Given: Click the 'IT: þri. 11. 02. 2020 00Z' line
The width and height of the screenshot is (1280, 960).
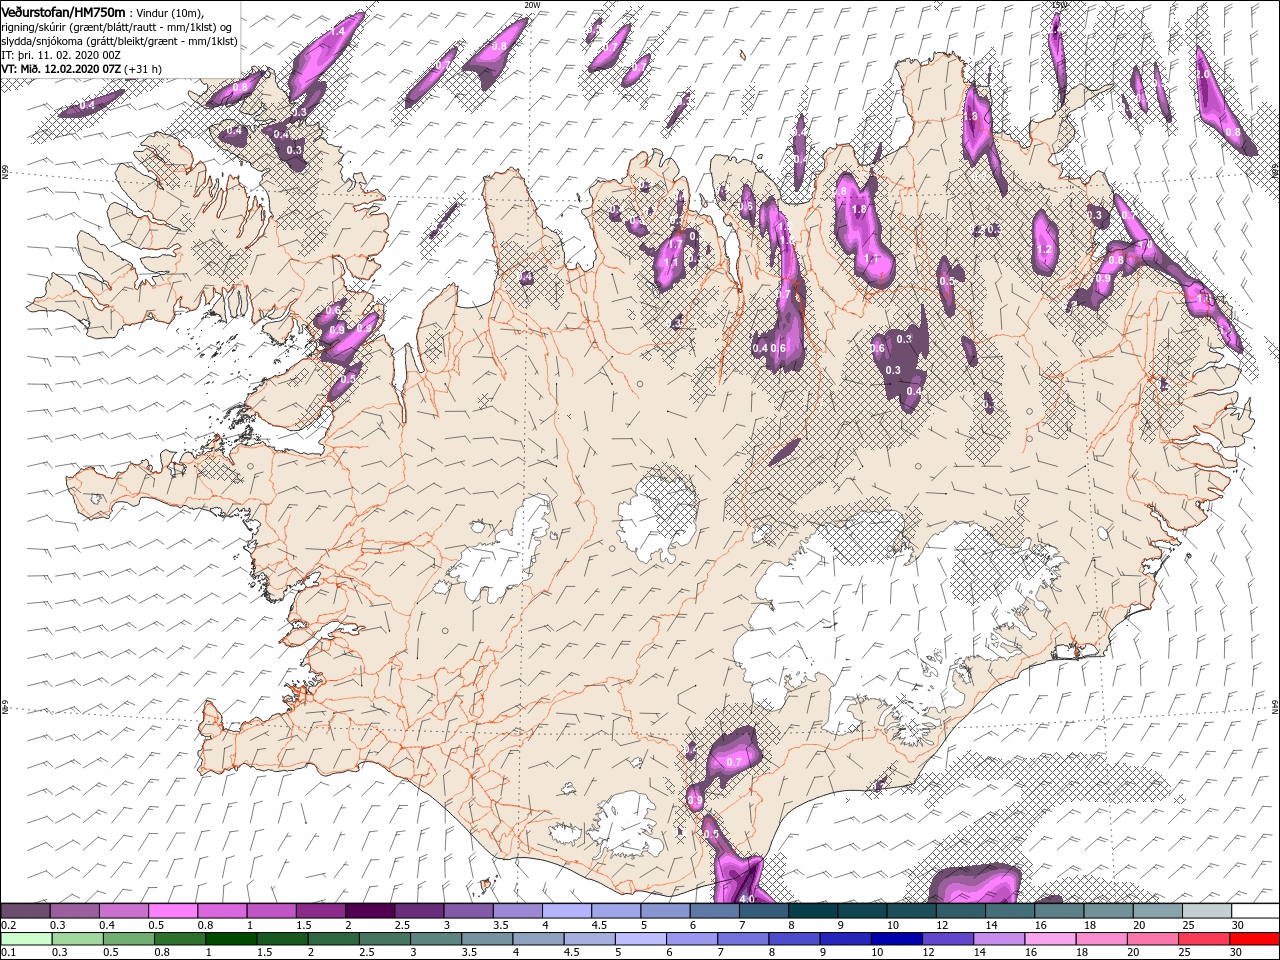Looking at the screenshot, I should [63, 55].
